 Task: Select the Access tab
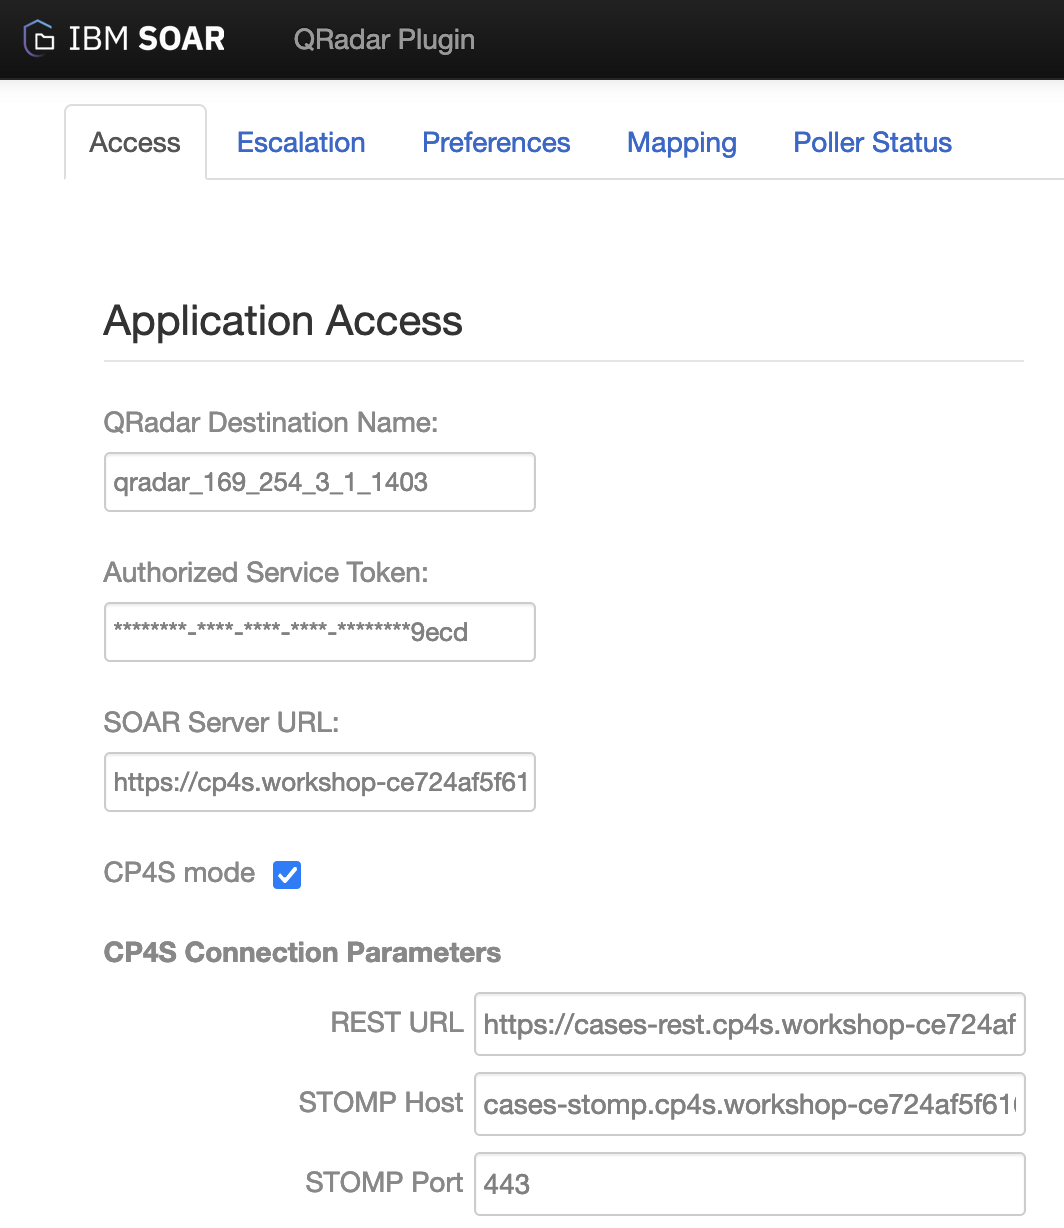[x=134, y=142]
